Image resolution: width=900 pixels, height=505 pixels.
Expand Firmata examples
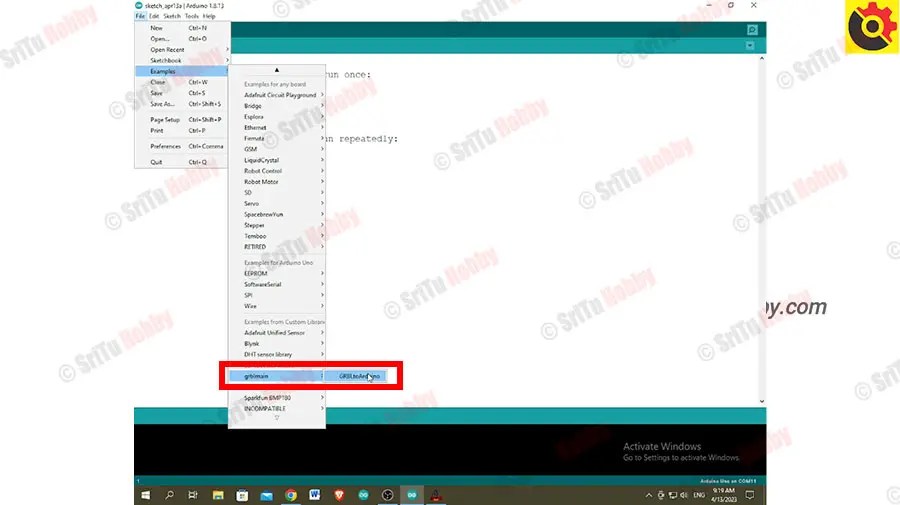coord(277,138)
